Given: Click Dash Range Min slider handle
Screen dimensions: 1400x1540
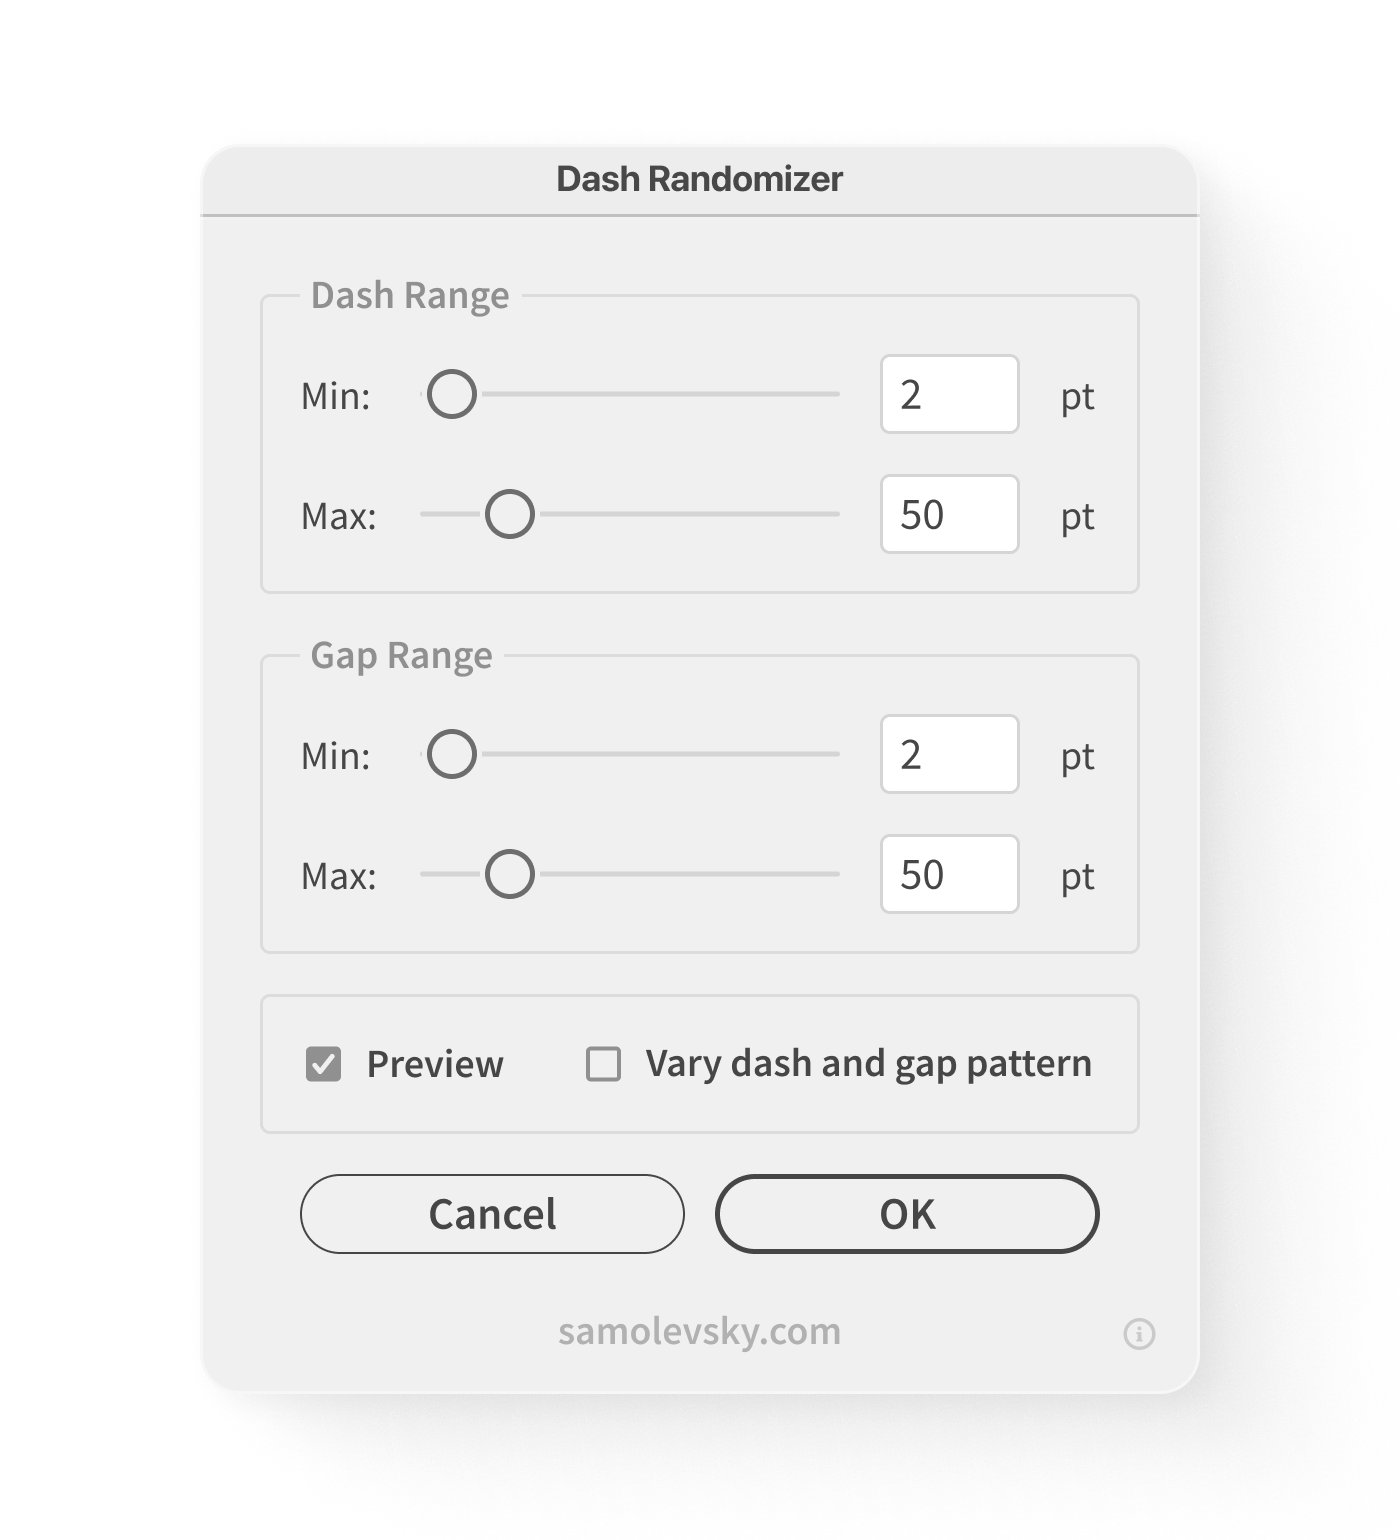Looking at the screenshot, I should [x=451, y=394].
